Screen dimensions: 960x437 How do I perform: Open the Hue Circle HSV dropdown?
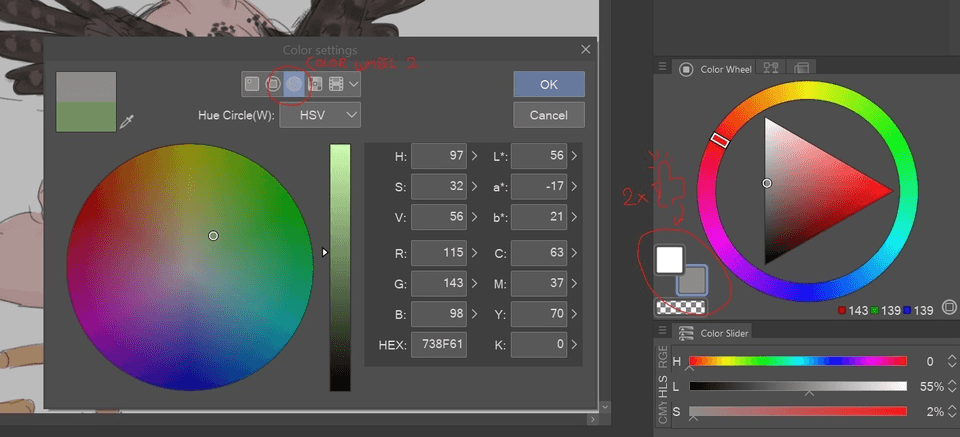(x=320, y=115)
